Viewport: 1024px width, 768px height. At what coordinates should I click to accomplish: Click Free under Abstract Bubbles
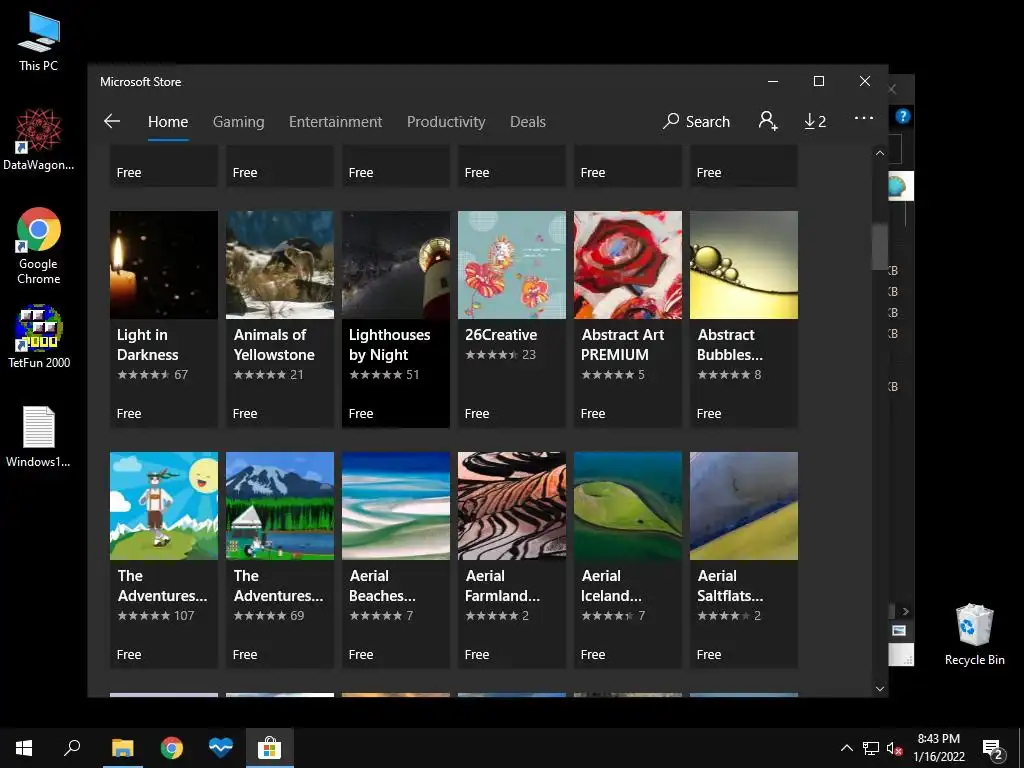[x=709, y=413]
